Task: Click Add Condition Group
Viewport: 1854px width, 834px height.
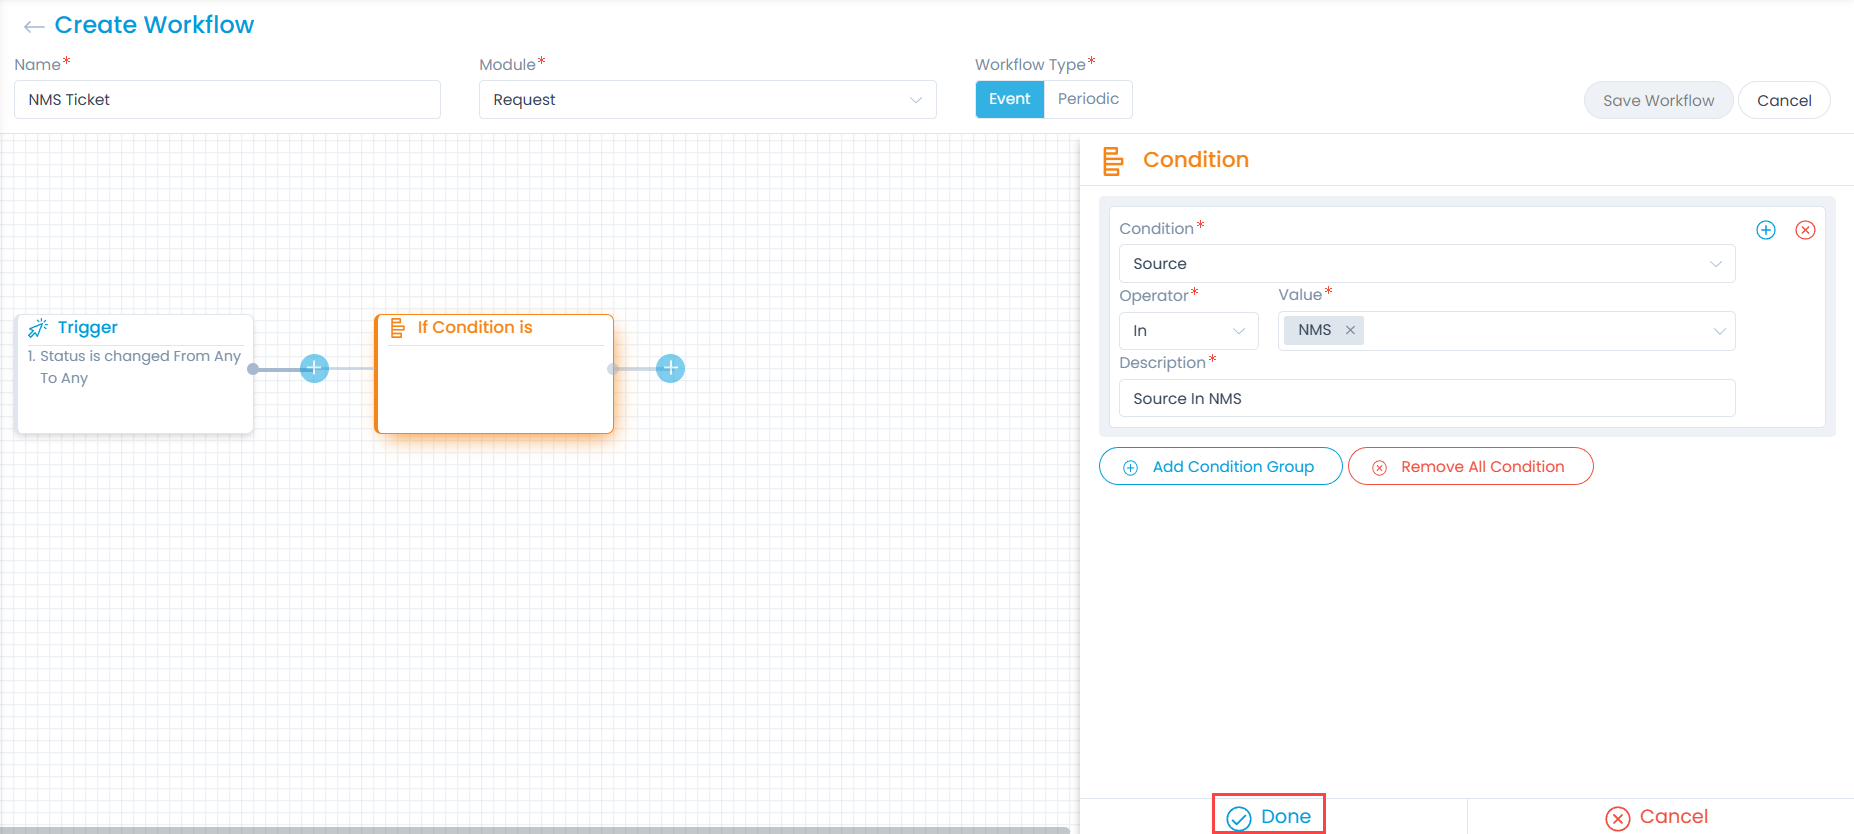Action: 1220,466
